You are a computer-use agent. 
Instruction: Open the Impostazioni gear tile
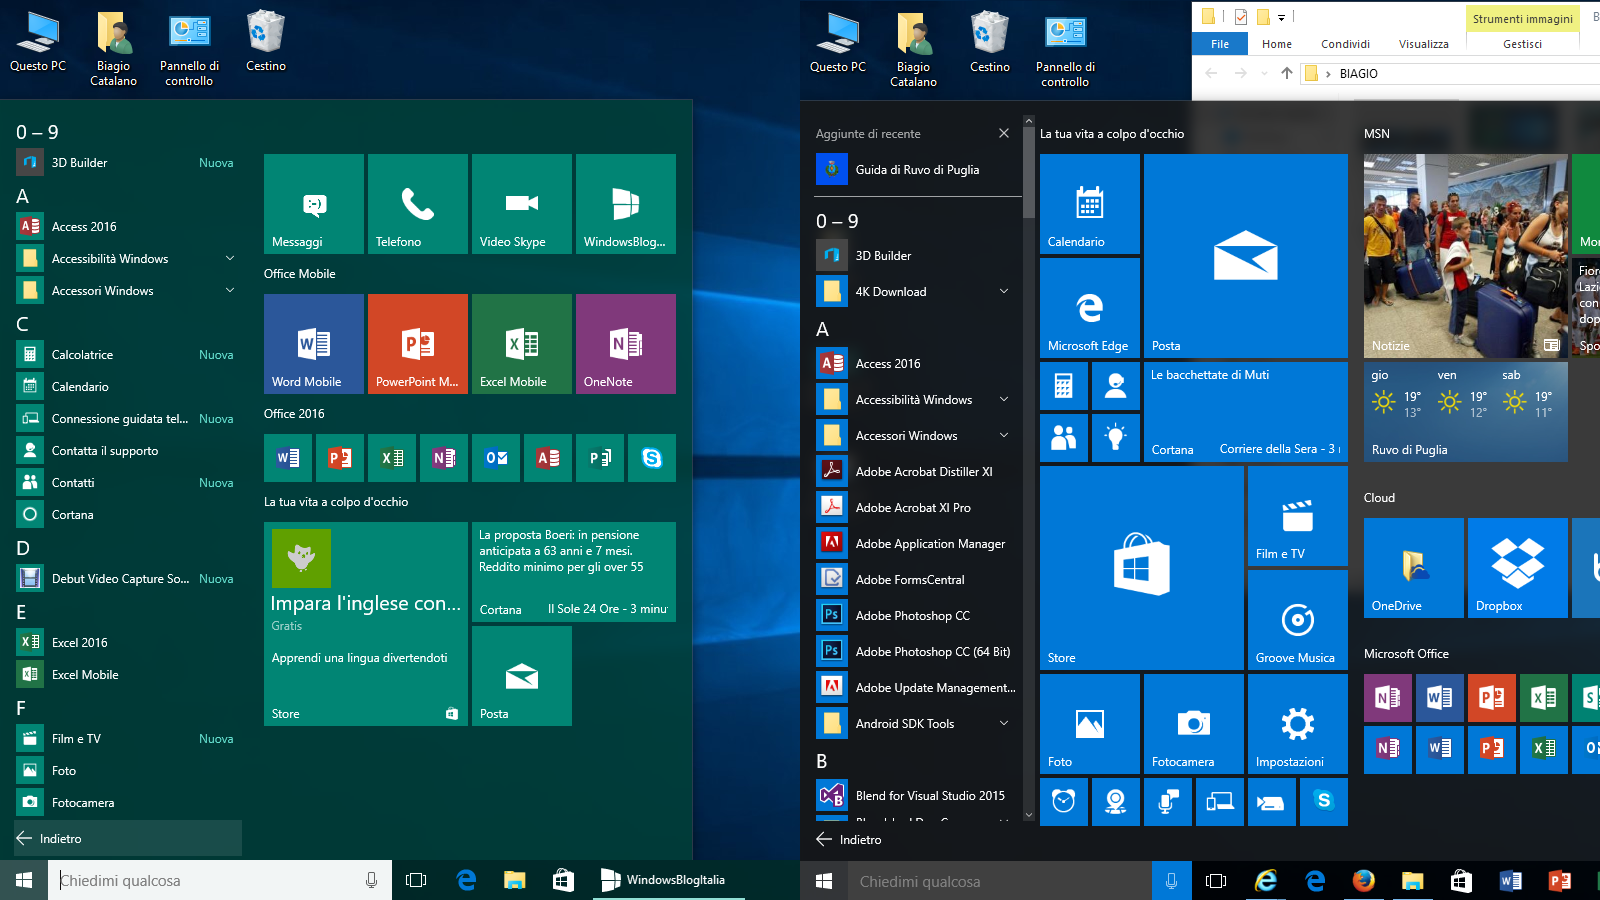point(1298,724)
